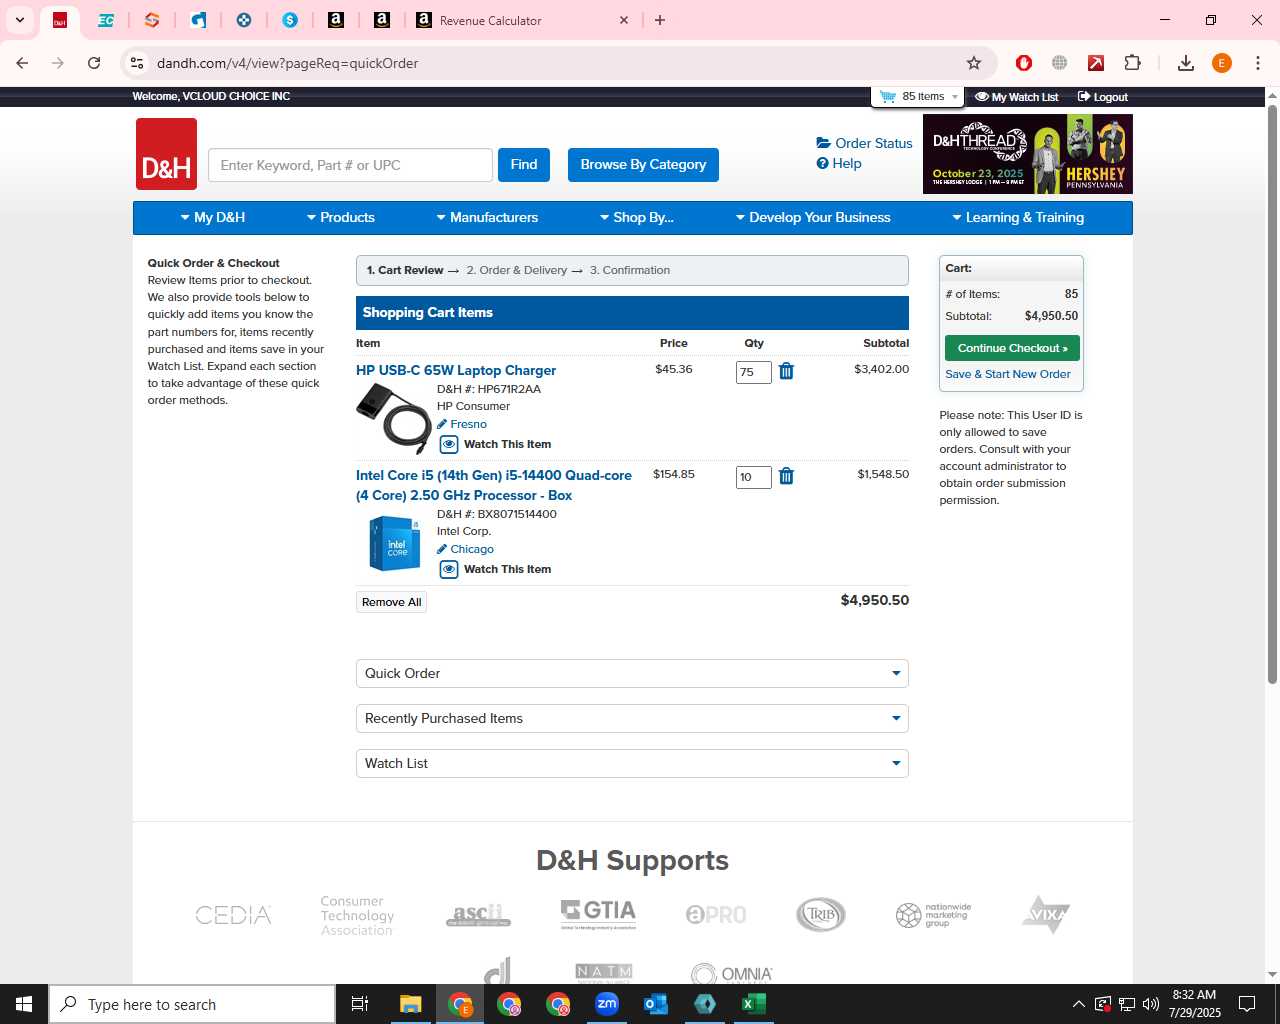This screenshot has width=1280, height=1024.
Task: Delete HP USB-C 65W Laptop Charger from cart
Action: pos(786,371)
